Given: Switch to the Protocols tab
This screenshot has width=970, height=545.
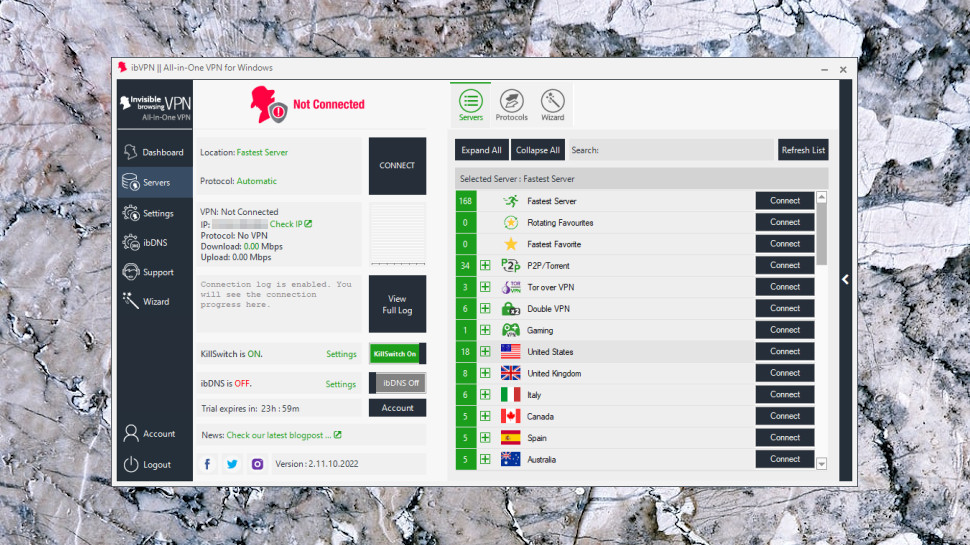Looking at the screenshot, I should pyautogui.click(x=512, y=104).
